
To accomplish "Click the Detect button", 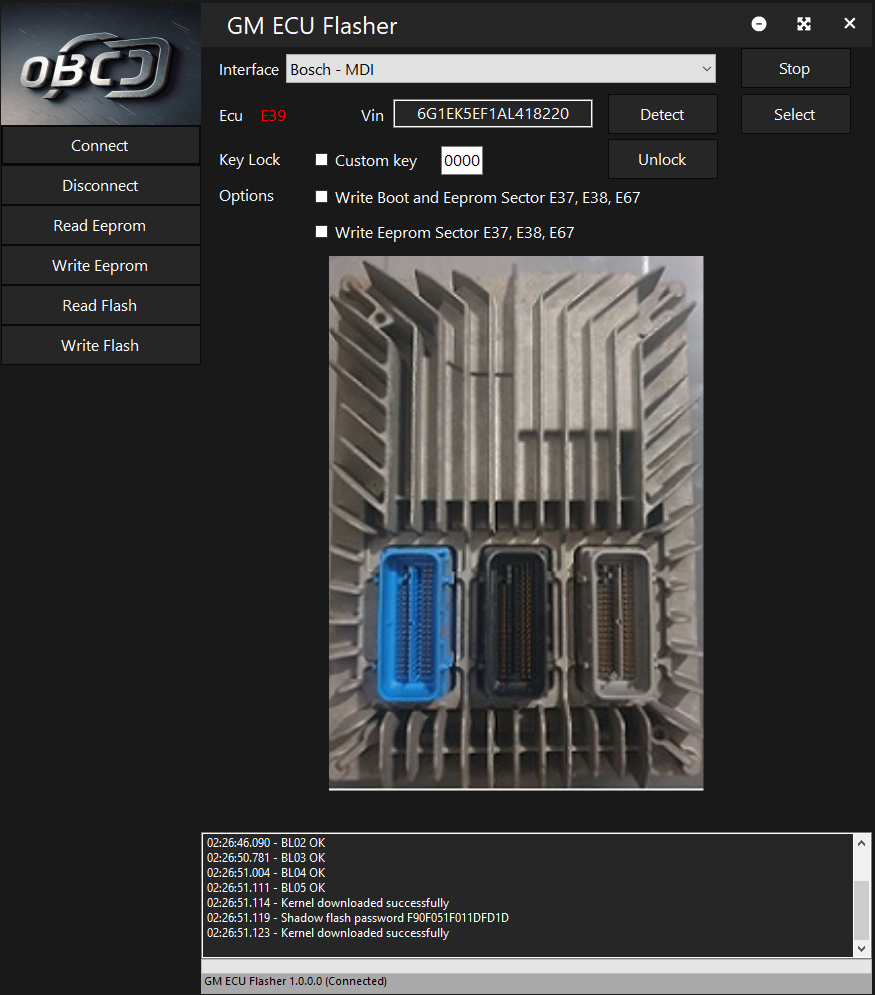I will point(662,114).
